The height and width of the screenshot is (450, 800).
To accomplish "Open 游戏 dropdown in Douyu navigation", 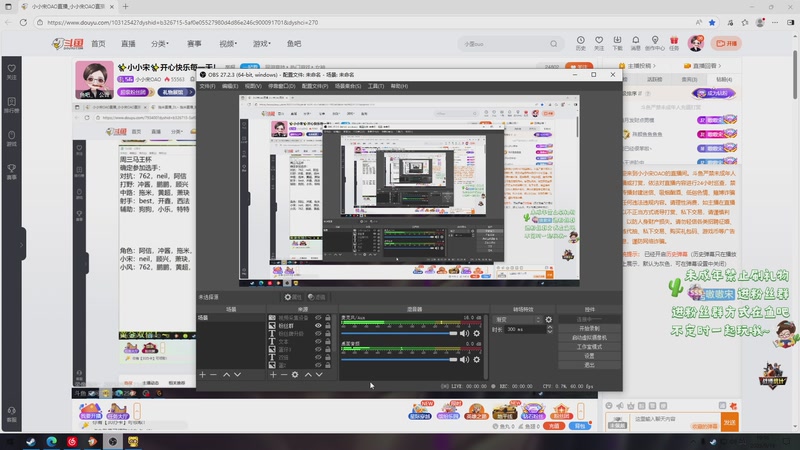I will (x=262, y=44).
